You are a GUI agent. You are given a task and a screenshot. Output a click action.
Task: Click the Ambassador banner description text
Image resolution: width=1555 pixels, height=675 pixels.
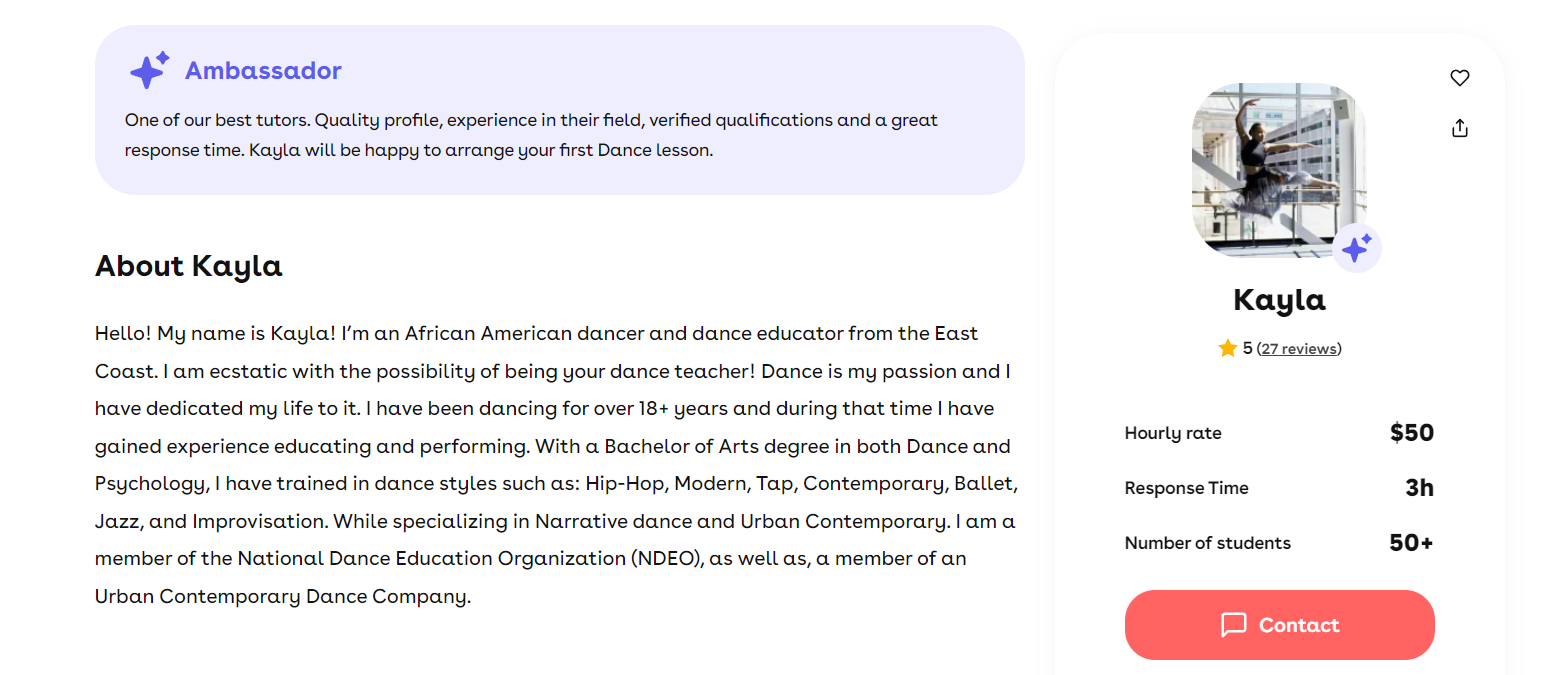pos(531,135)
